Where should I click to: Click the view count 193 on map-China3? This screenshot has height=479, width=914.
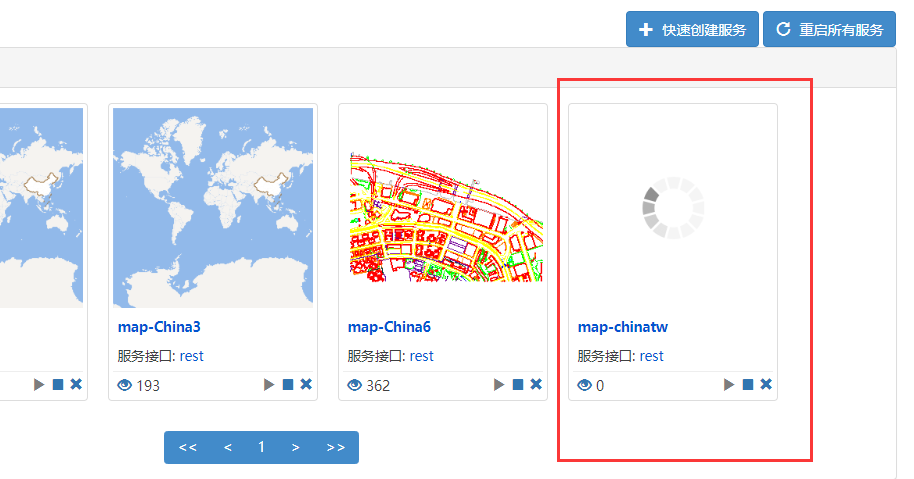(148, 386)
